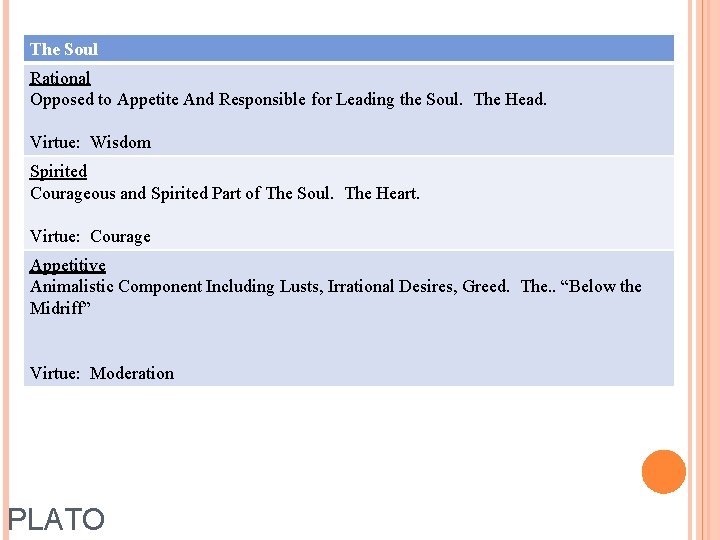Click the PLATO slide title

[56, 519]
